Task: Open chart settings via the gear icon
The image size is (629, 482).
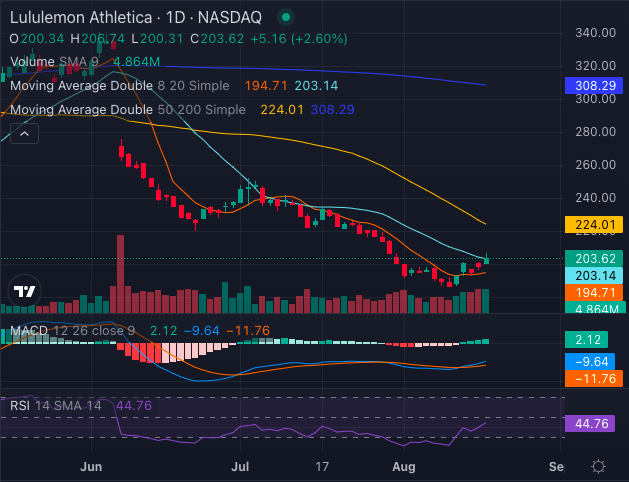Action: pos(597,466)
